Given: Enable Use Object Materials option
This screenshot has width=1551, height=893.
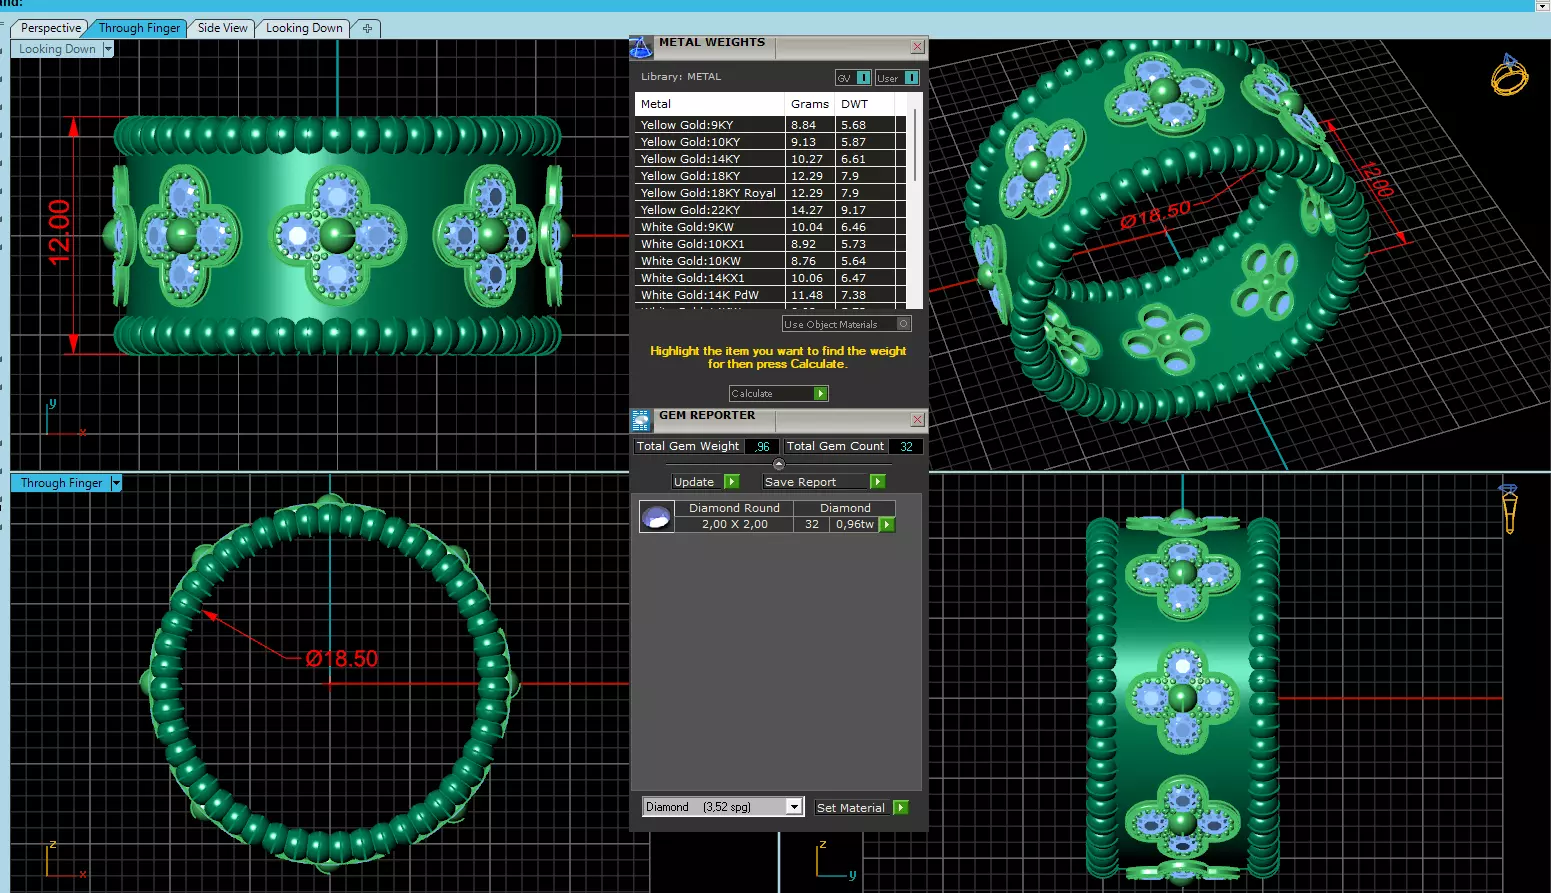Looking at the screenshot, I should 904,324.
